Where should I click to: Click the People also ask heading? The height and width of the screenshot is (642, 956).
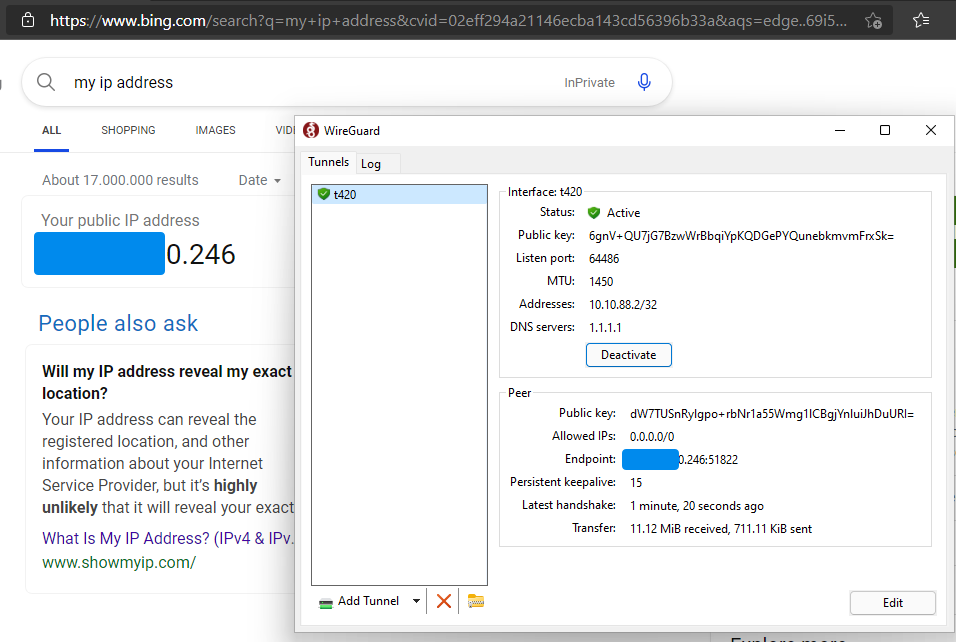coord(118,323)
